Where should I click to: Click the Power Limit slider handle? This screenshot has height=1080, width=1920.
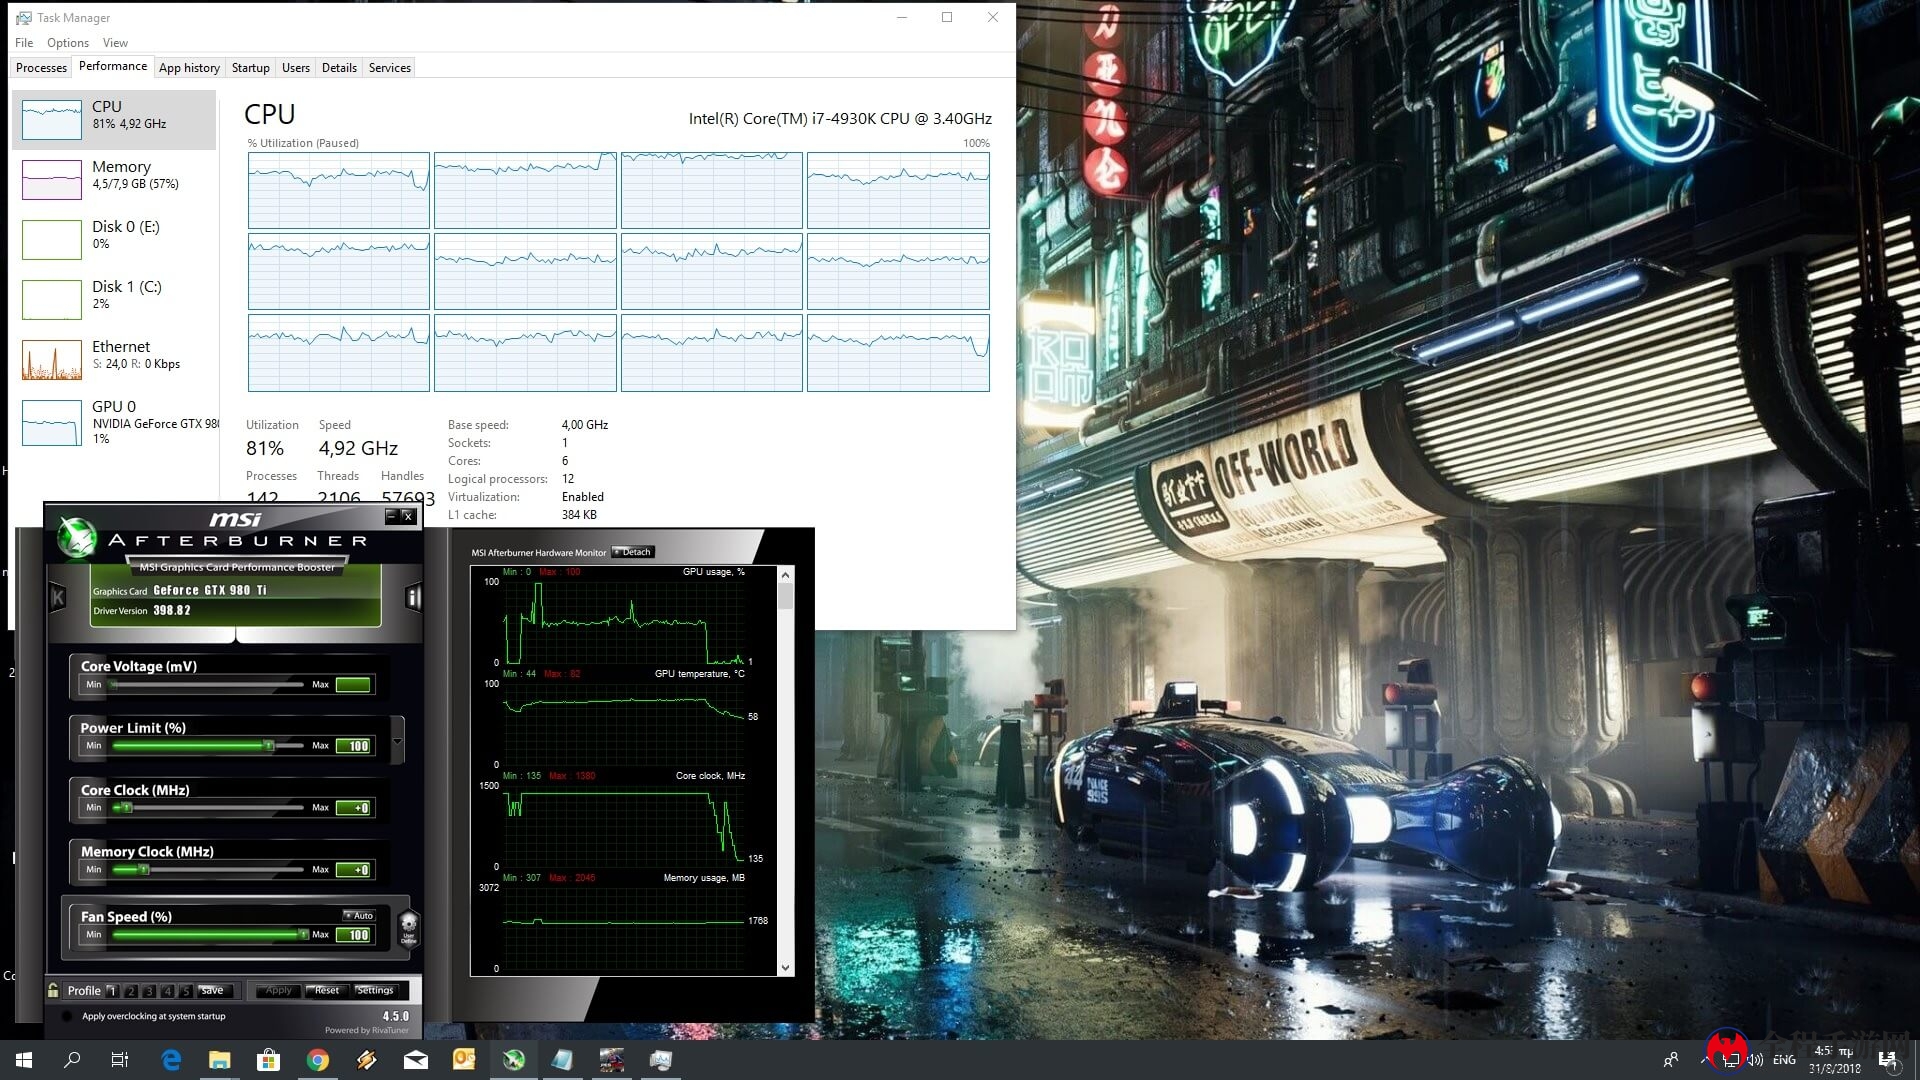(x=268, y=745)
